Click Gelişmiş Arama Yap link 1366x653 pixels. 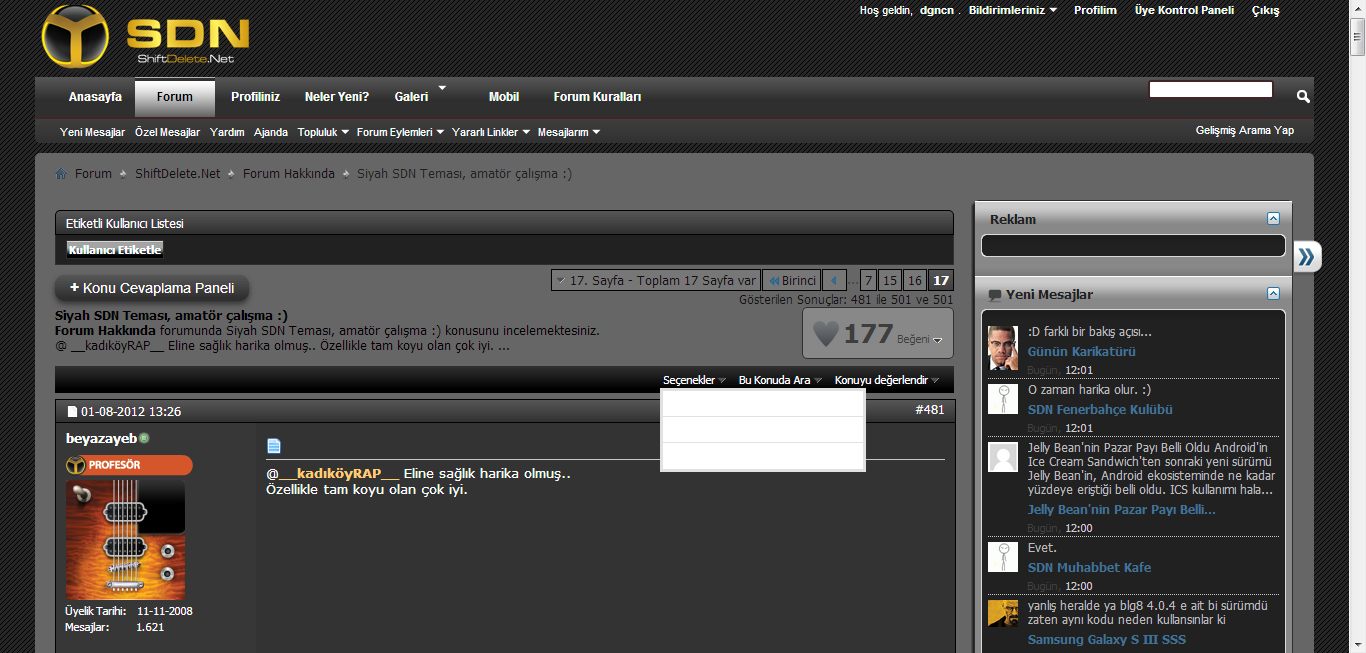coord(1245,130)
